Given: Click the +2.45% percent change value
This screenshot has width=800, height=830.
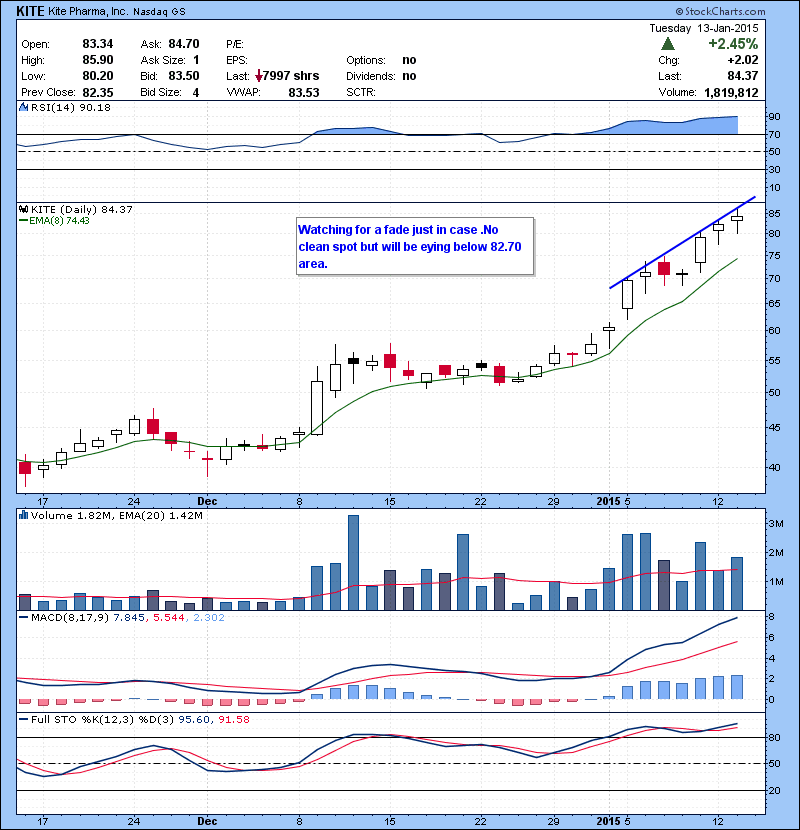Looking at the screenshot, I should pyautogui.click(x=733, y=43).
